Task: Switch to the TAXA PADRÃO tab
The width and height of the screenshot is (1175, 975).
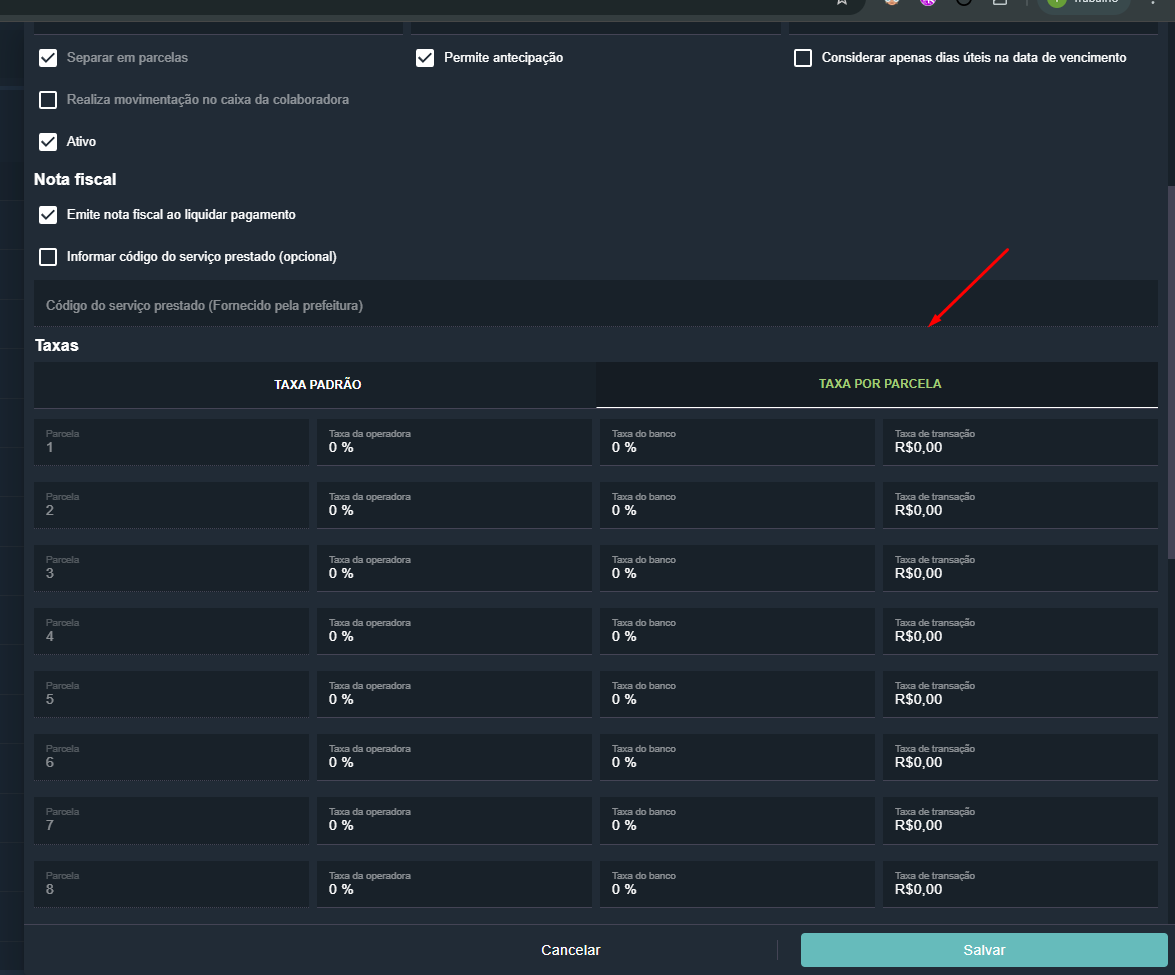Action: [x=315, y=384]
